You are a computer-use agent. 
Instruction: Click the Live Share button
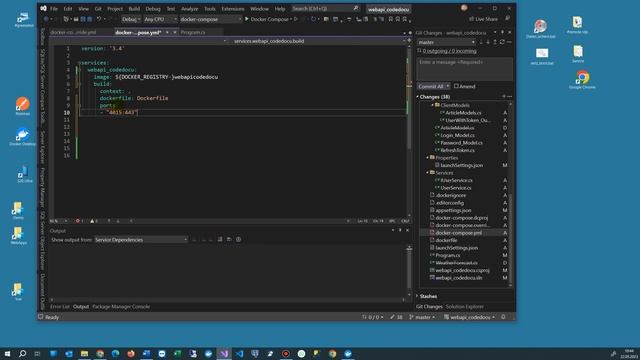pos(483,19)
